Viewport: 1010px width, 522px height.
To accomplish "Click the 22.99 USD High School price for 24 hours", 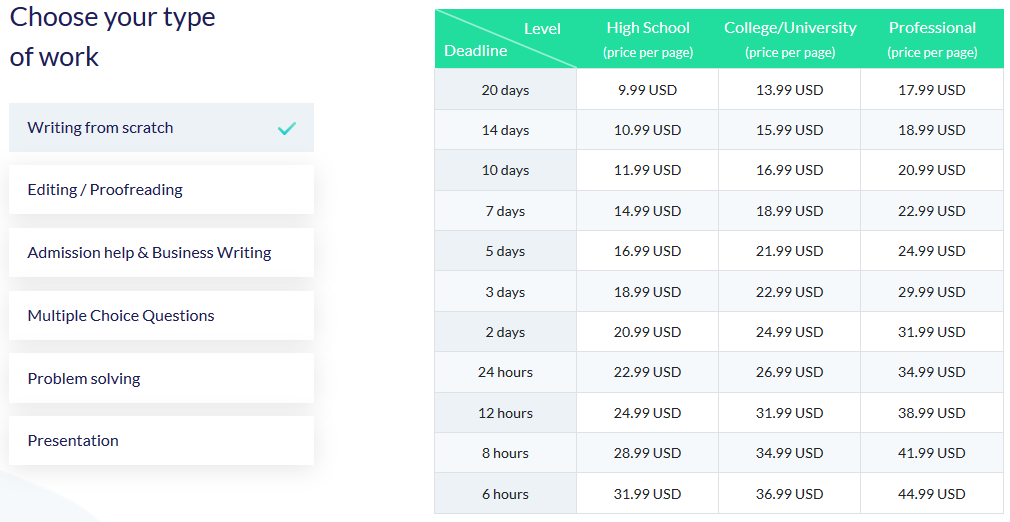I will (x=648, y=372).
